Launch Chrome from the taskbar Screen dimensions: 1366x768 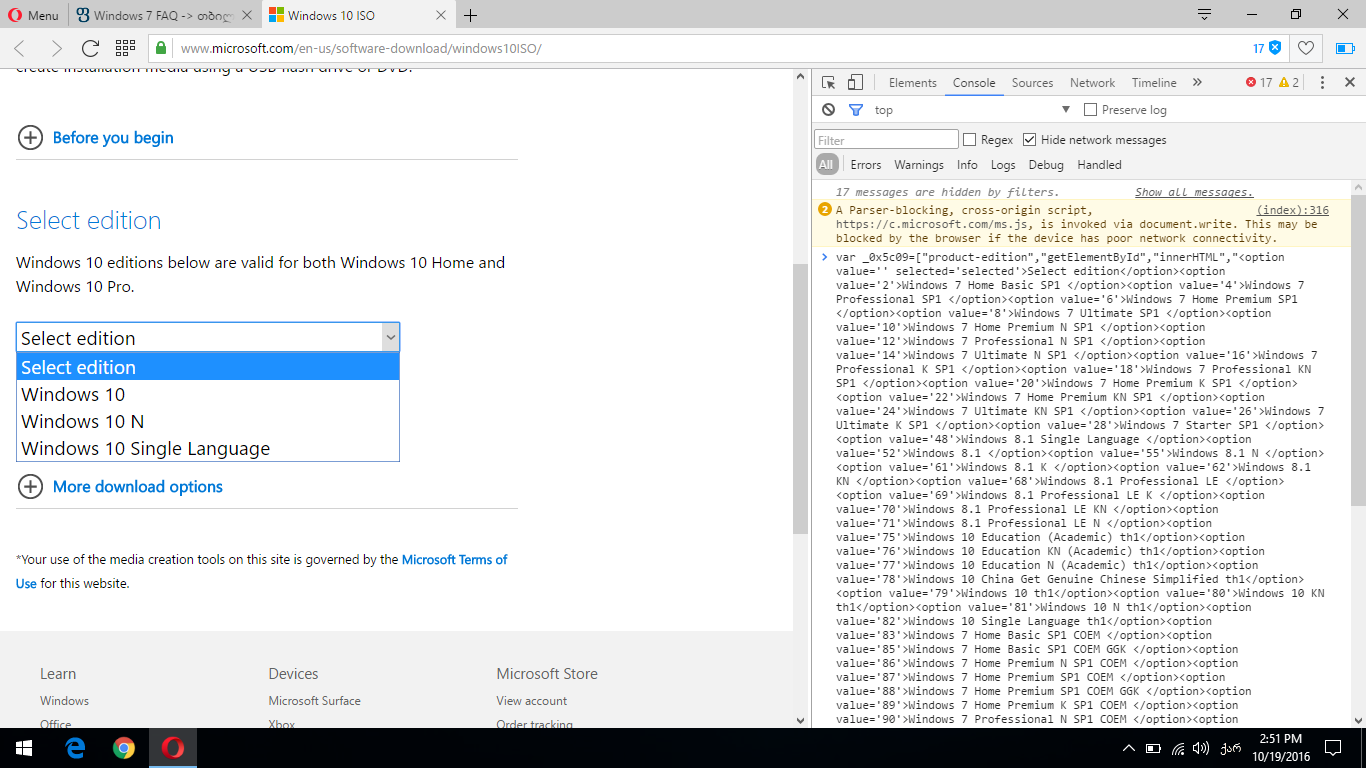coord(124,748)
